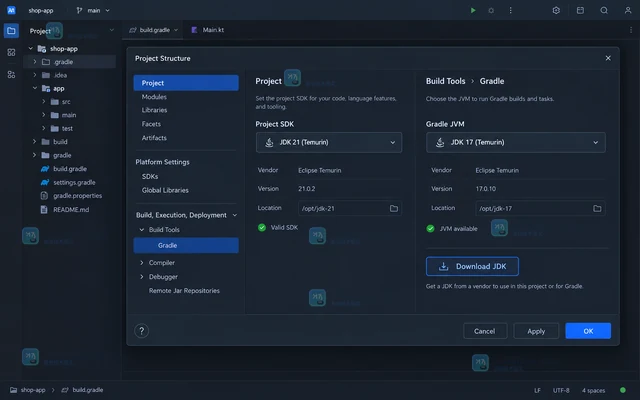
Task: Collapse the shop-app root folder
Action: pos(31,48)
